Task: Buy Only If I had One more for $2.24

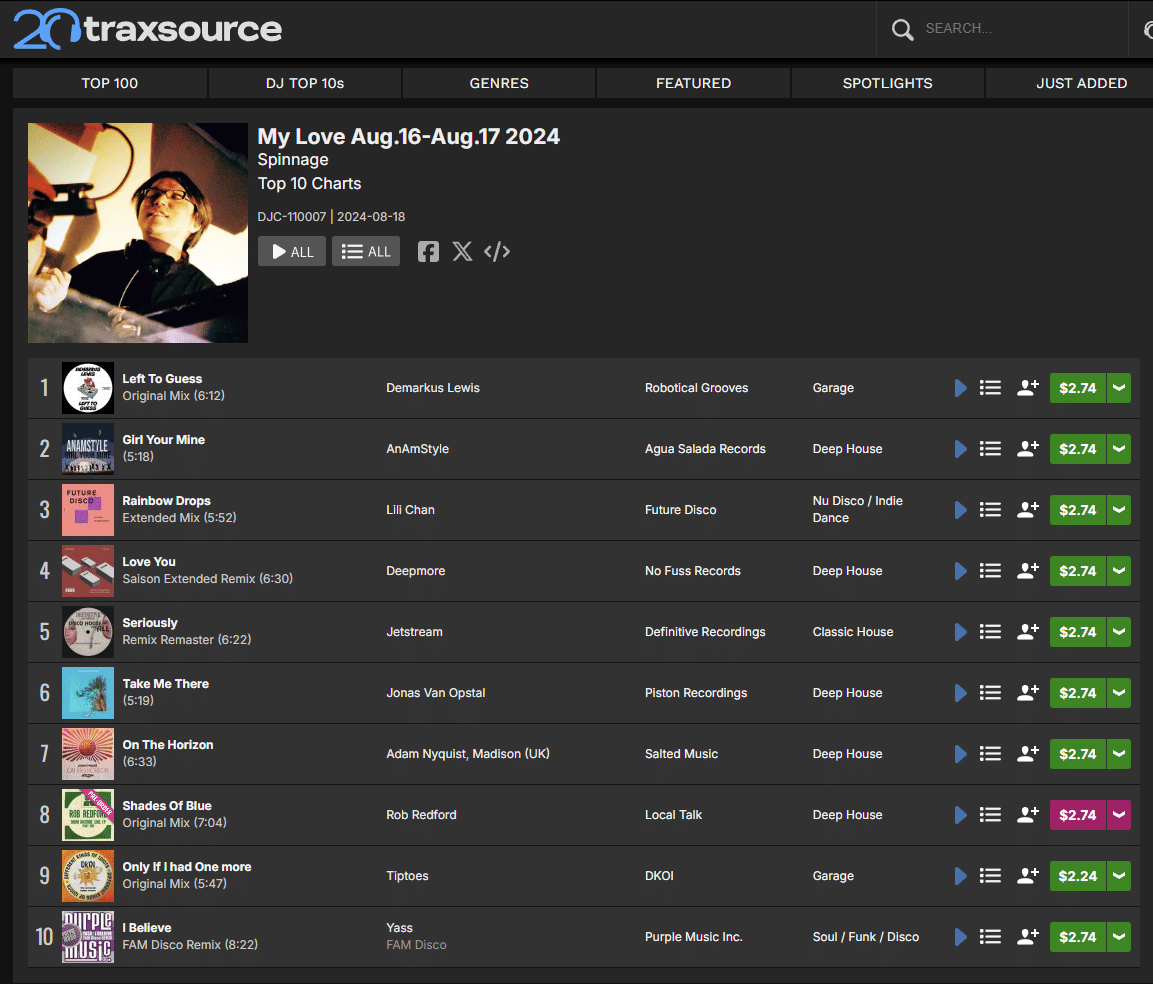Action: pyautogui.click(x=1078, y=876)
